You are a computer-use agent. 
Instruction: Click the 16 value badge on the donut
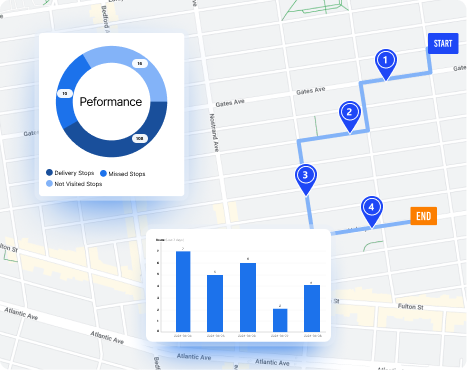[140, 63]
